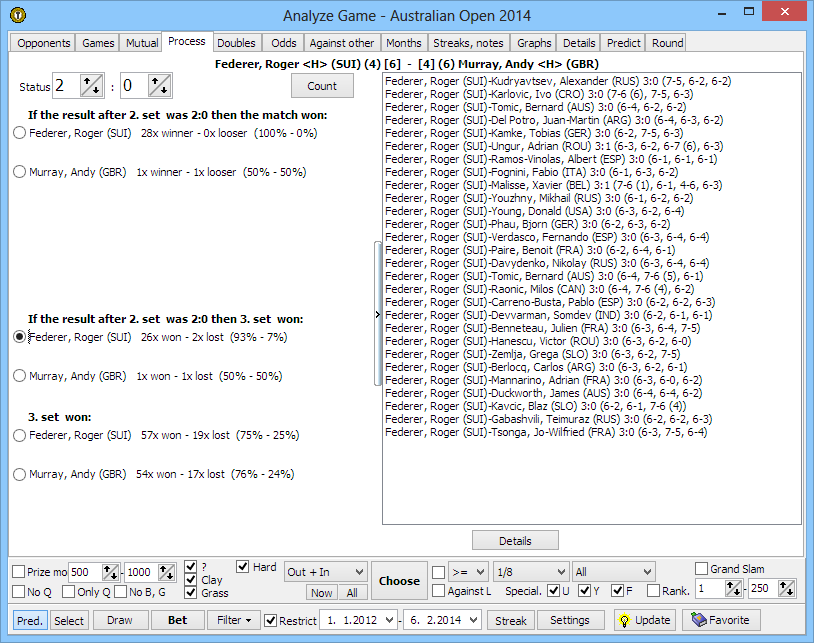814x643 pixels.
Task: Enable the Only Q checkbox
Action: tap(68, 592)
